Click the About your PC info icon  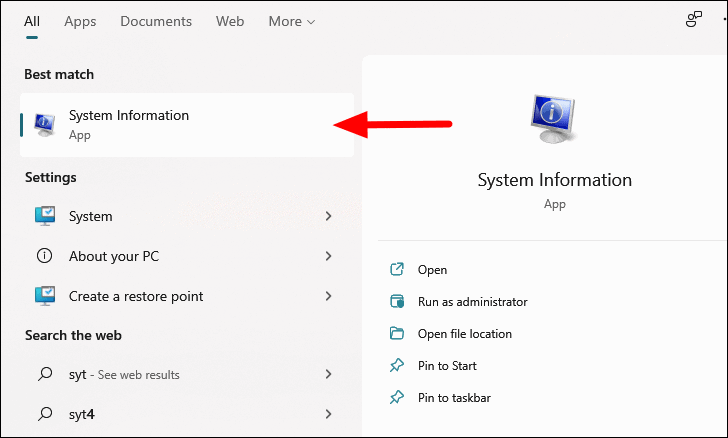45,255
